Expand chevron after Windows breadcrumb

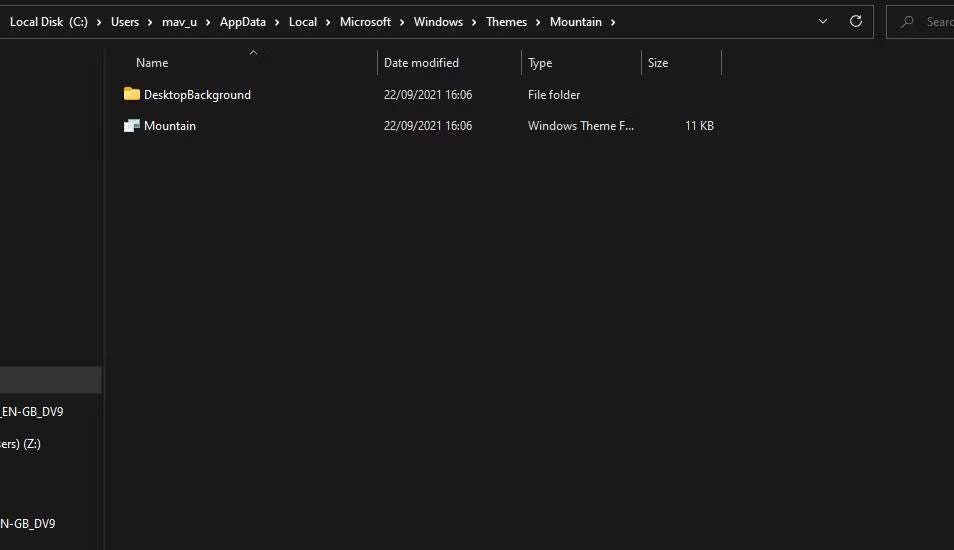[474, 23]
